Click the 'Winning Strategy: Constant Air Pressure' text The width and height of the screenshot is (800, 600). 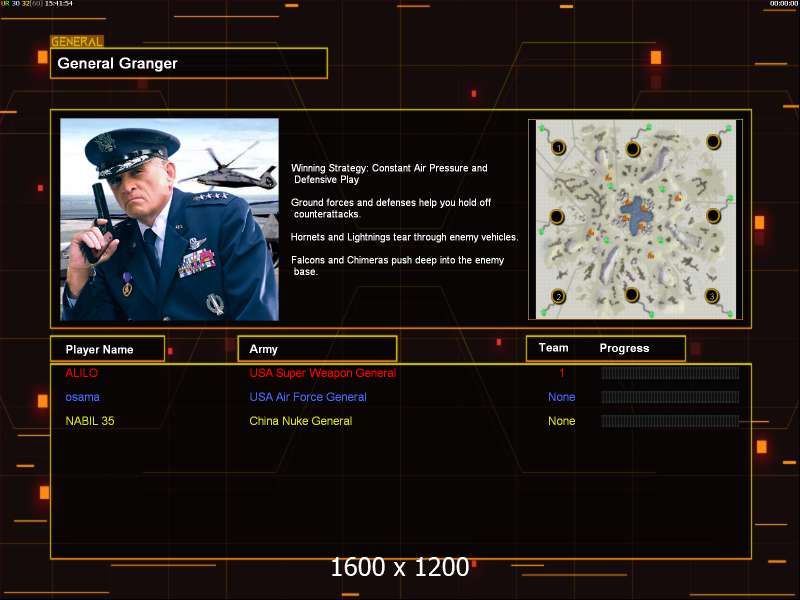(x=389, y=173)
